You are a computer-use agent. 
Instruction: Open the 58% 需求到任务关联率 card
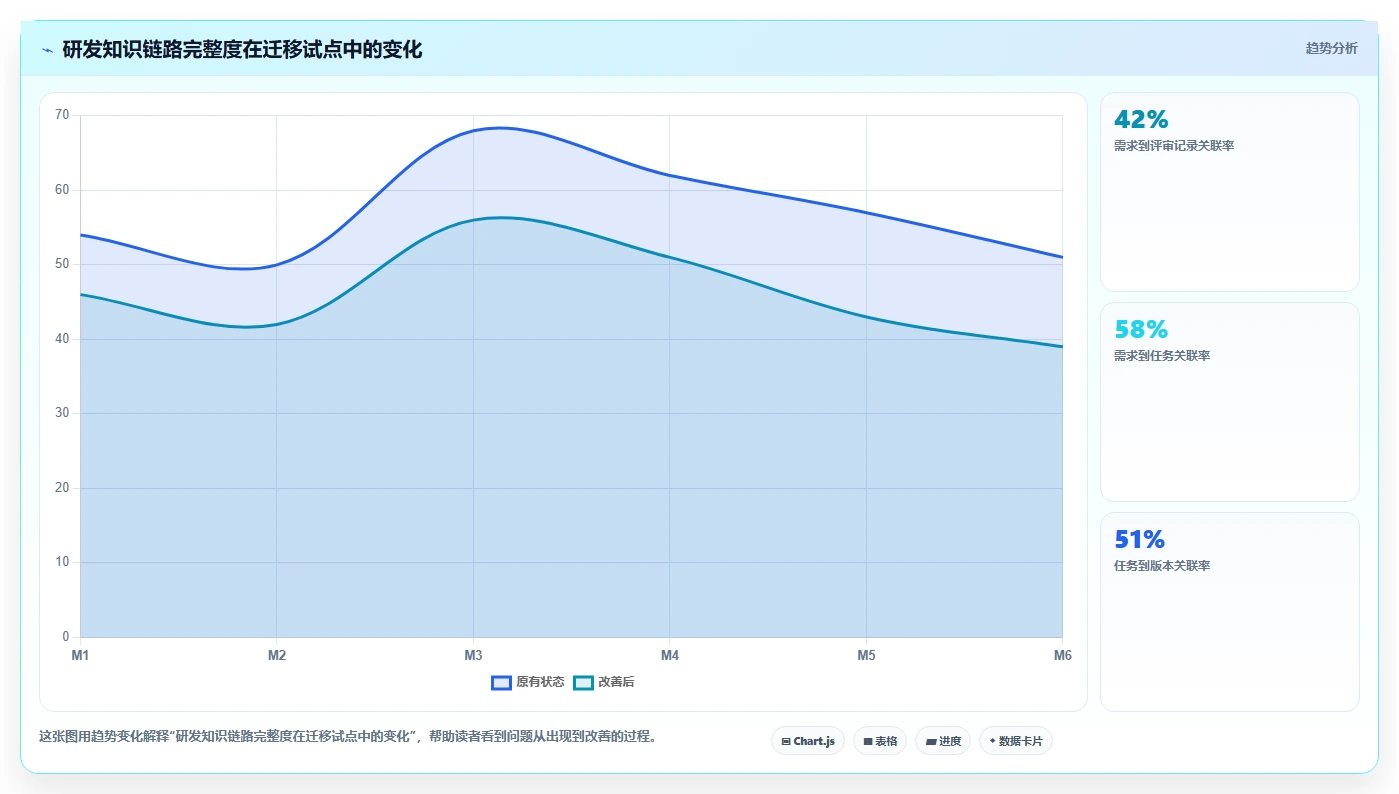click(1230, 402)
